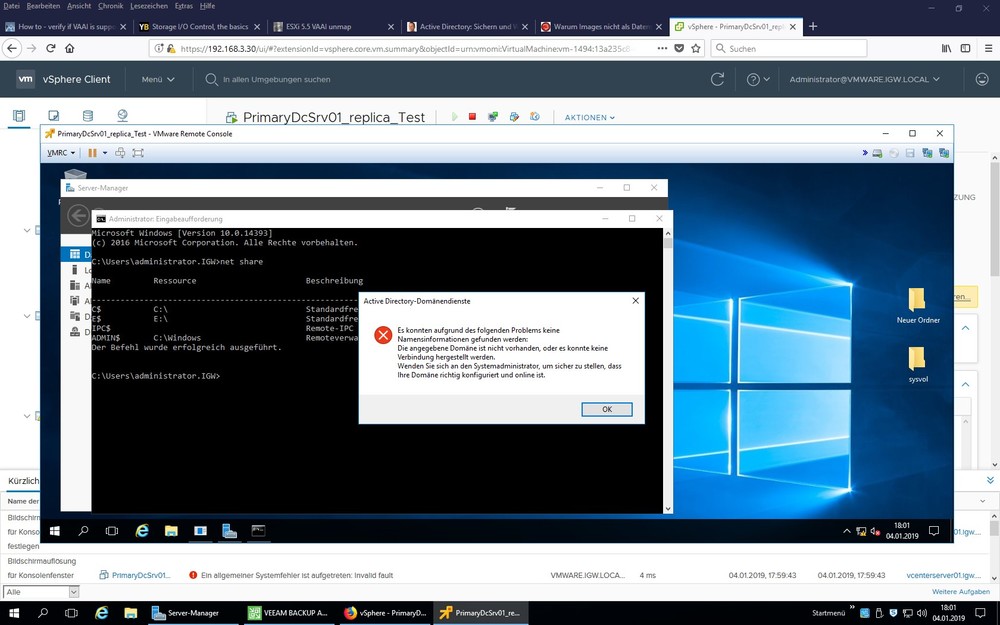
Task: Open the Neuer Ordner desktop folder
Action: [x=917, y=305]
